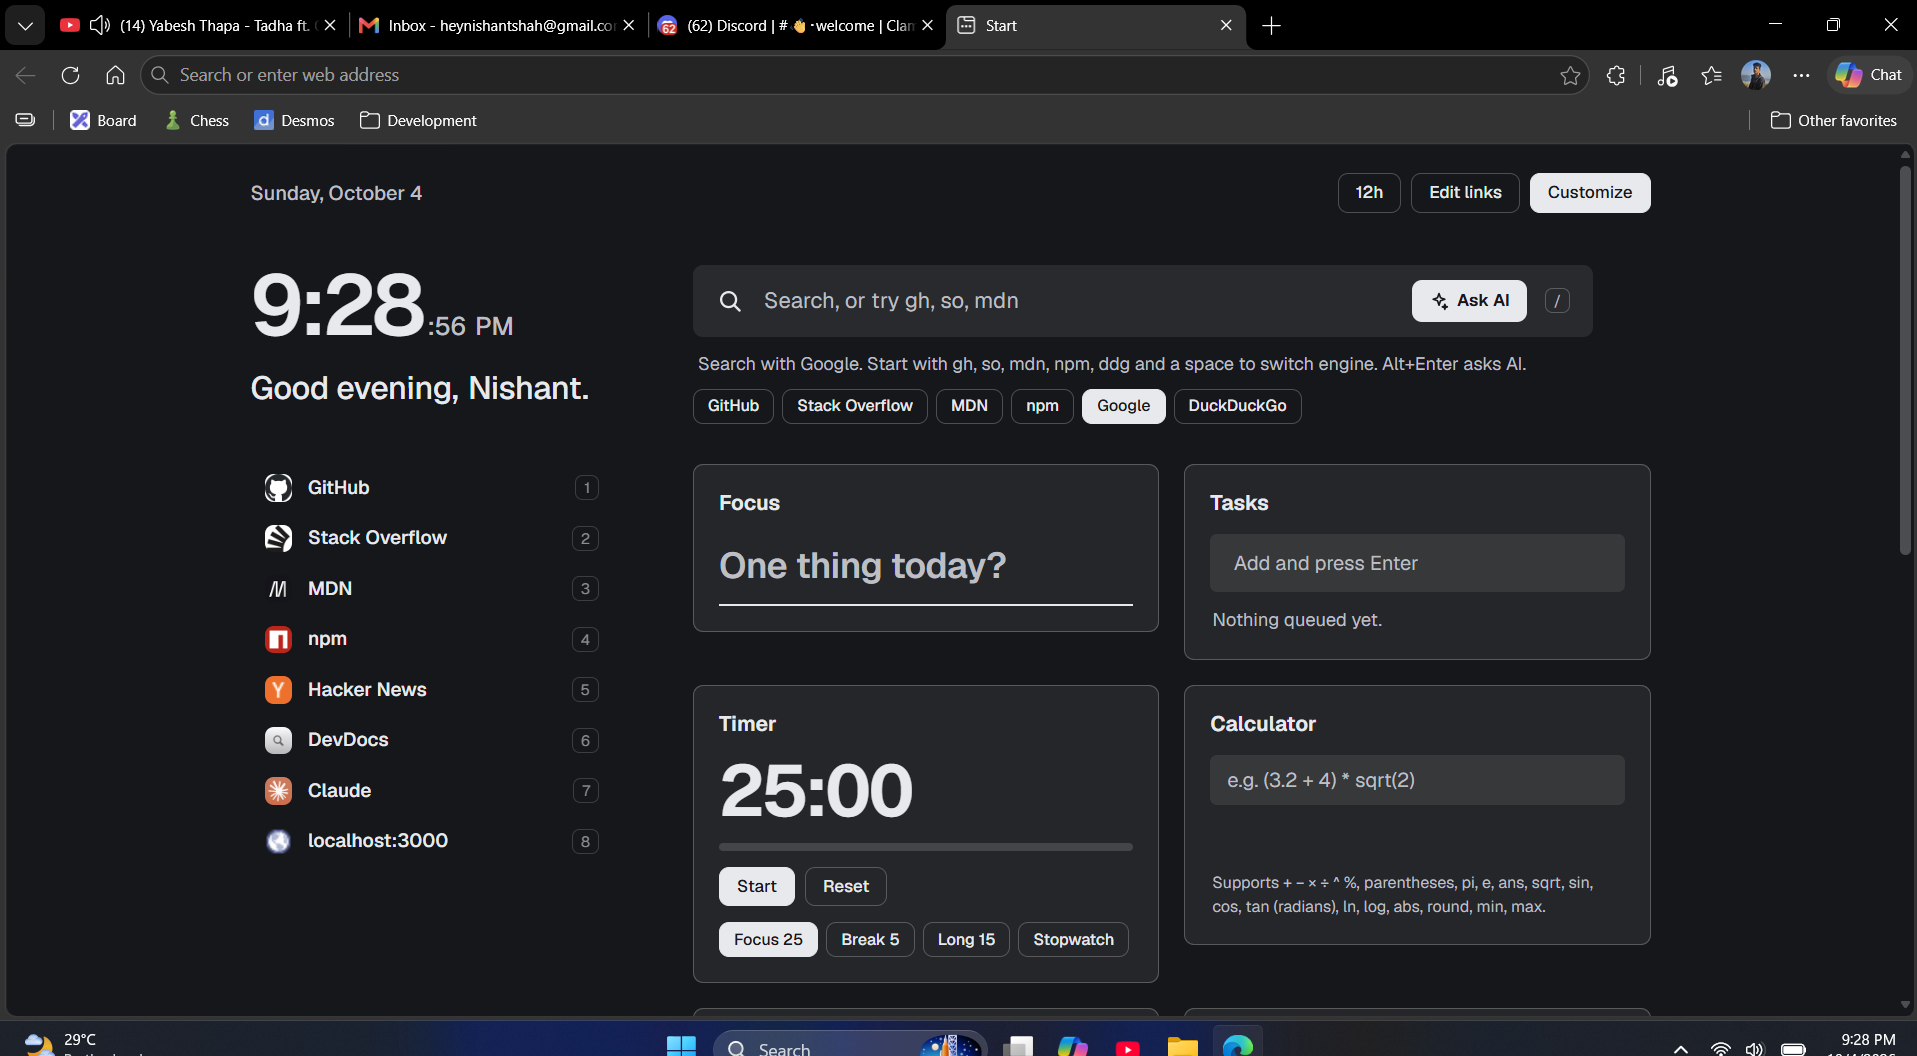1917x1056 pixels.
Task: Open the profile avatar in toolbar
Action: tap(1756, 75)
